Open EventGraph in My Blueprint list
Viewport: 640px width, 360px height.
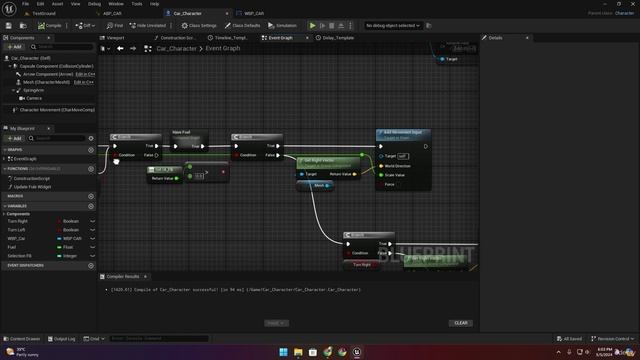tap(24, 159)
